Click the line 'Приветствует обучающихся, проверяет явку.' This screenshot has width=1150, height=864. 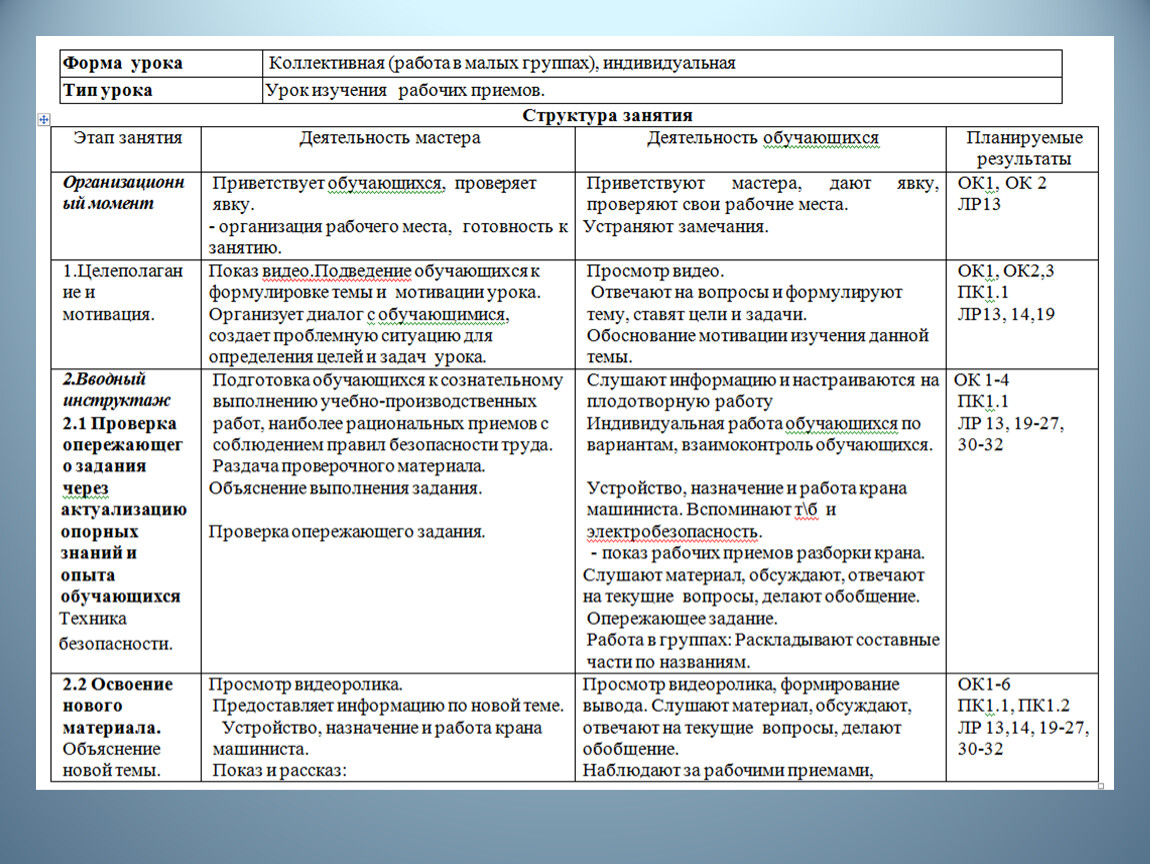pos(374,194)
